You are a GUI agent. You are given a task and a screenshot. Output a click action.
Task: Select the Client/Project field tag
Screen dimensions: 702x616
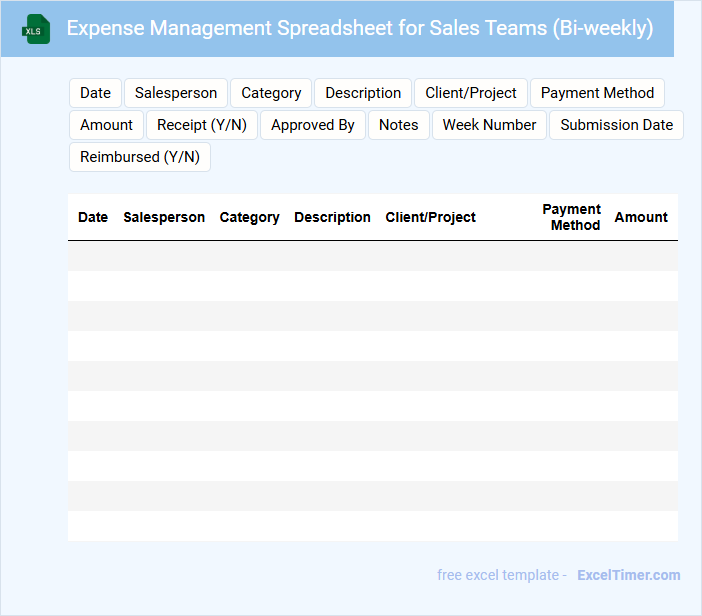pyautogui.click(x=471, y=93)
